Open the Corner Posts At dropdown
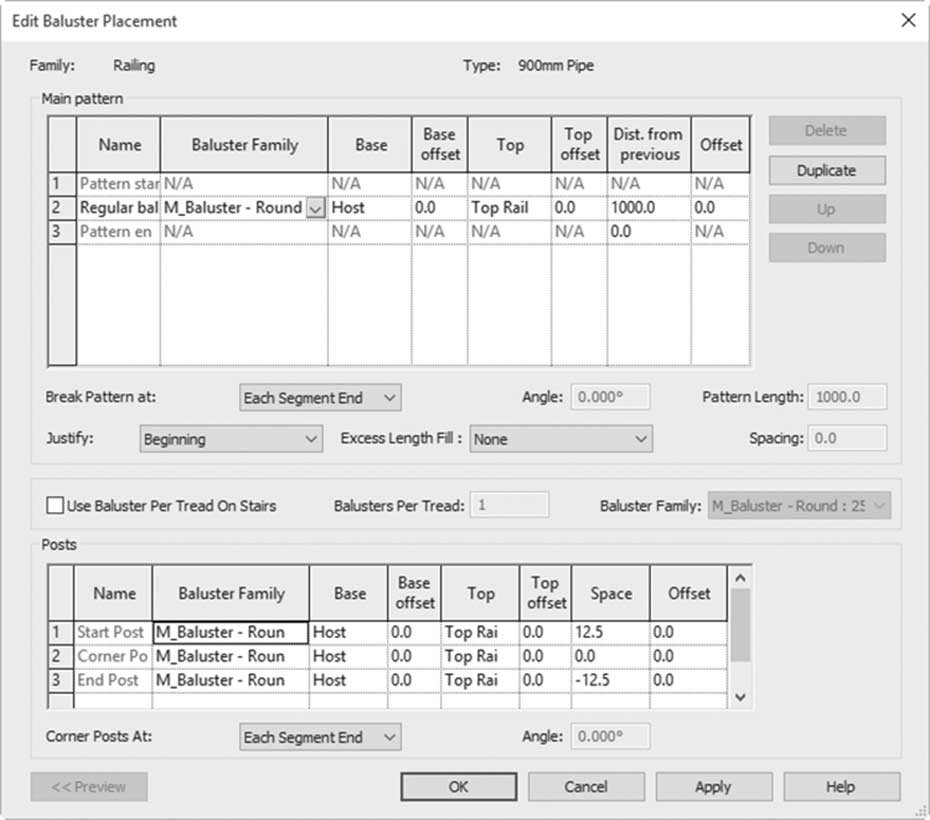This screenshot has width=930, height=820. point(320,737)
